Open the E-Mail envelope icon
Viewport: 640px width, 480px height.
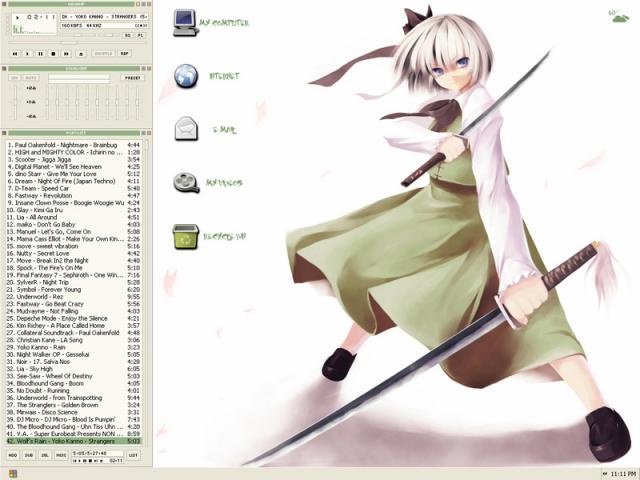[x=186, y=128]
